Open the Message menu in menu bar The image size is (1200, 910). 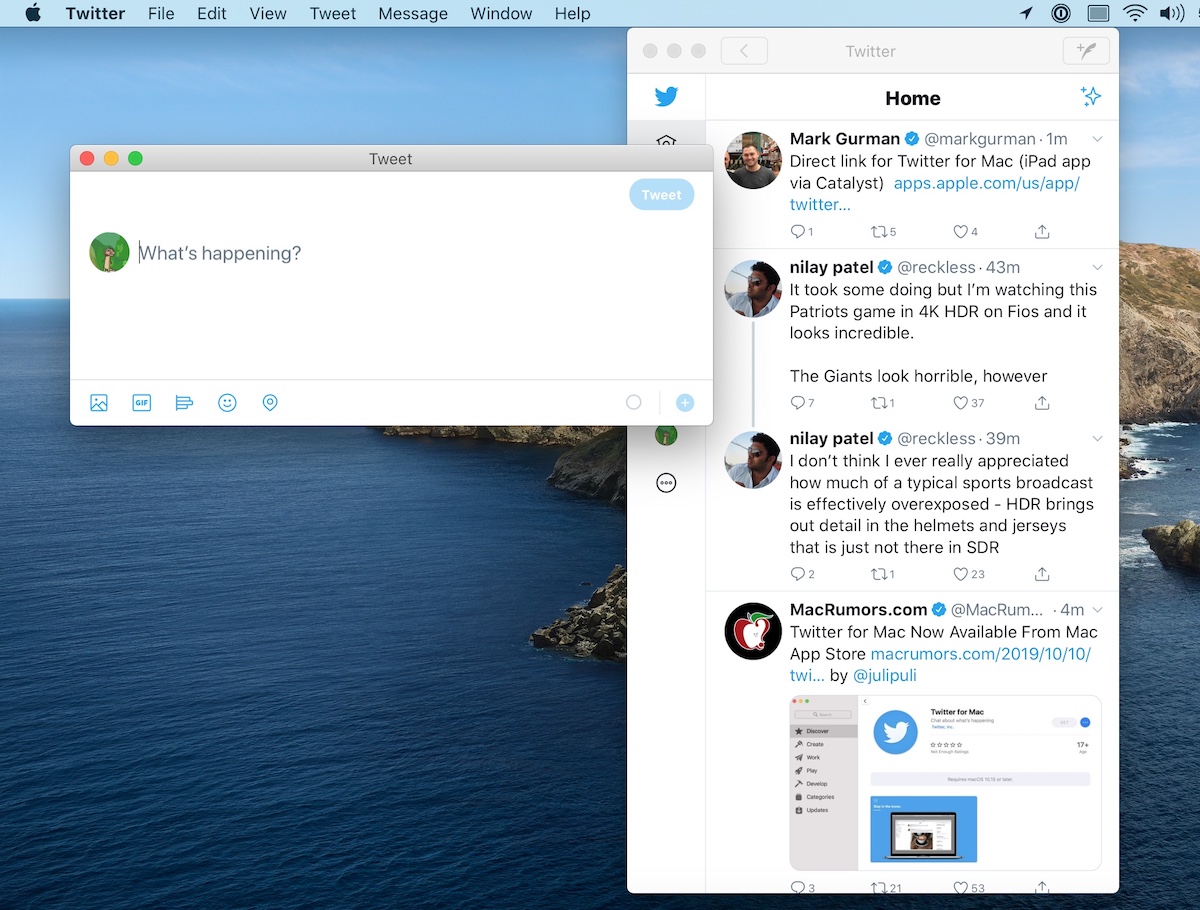tap(413, 14)
